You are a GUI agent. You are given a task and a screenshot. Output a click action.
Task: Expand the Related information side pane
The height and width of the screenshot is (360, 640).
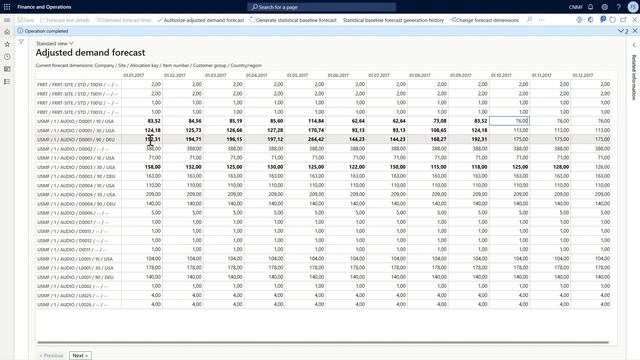(x=634, y=45)
